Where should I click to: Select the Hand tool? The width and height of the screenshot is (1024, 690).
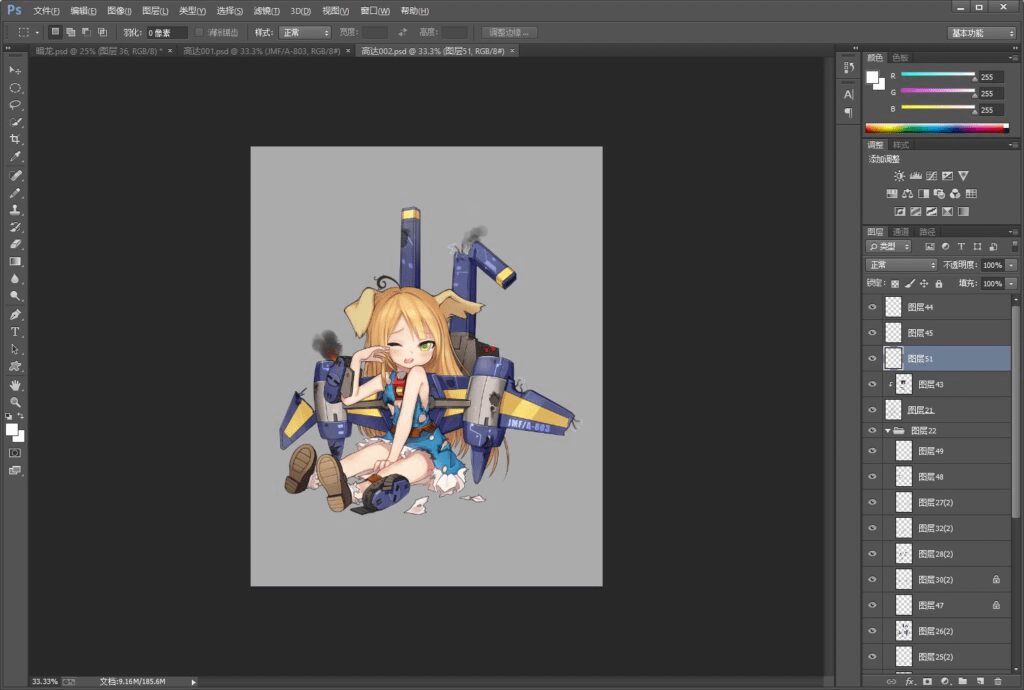click(x=15, y=385)
